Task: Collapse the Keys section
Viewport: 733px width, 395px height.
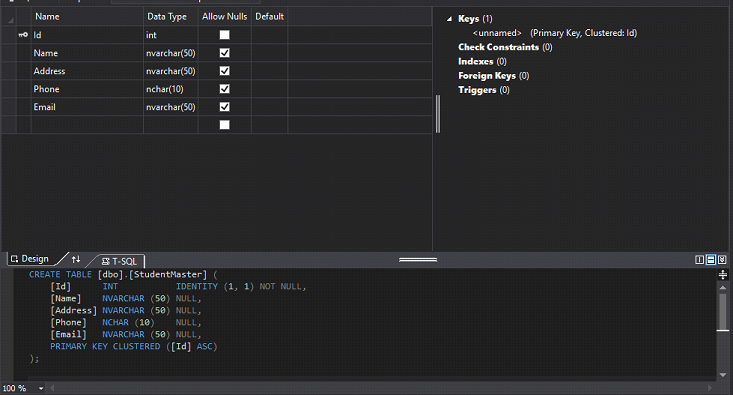Action: tap(449, 19)
